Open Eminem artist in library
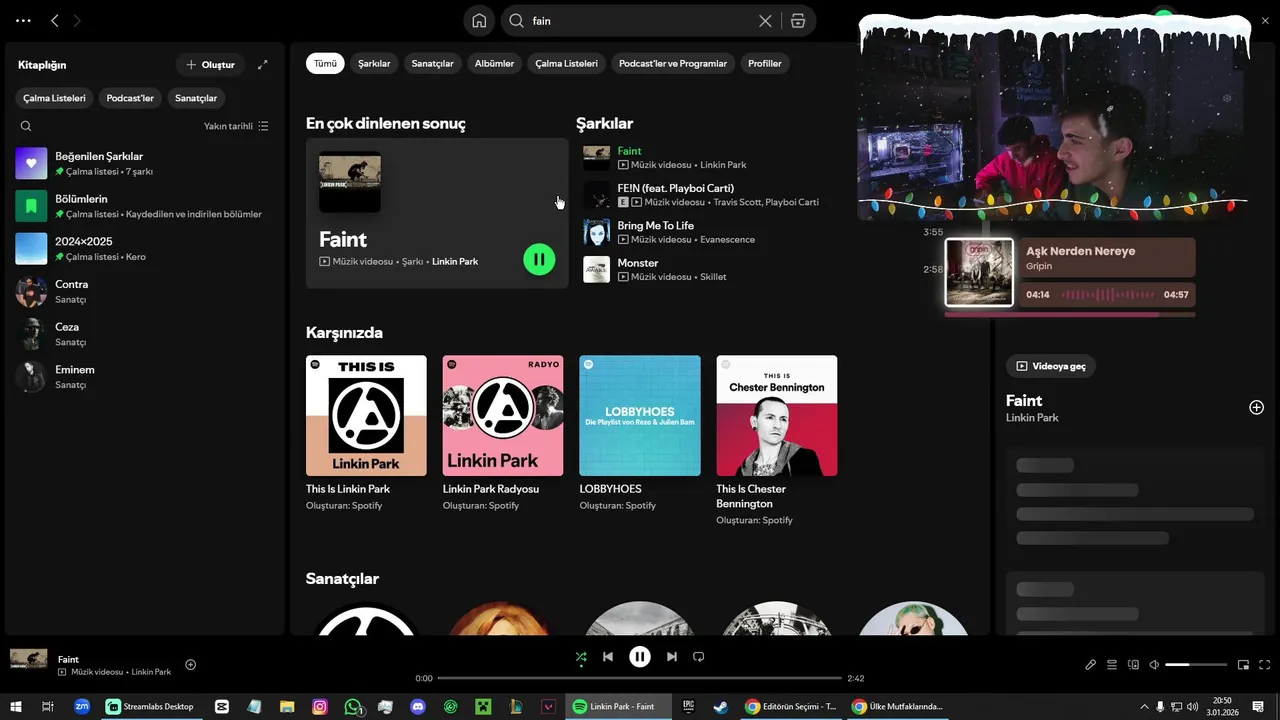1280x720 pixels. tap(145, 377)
